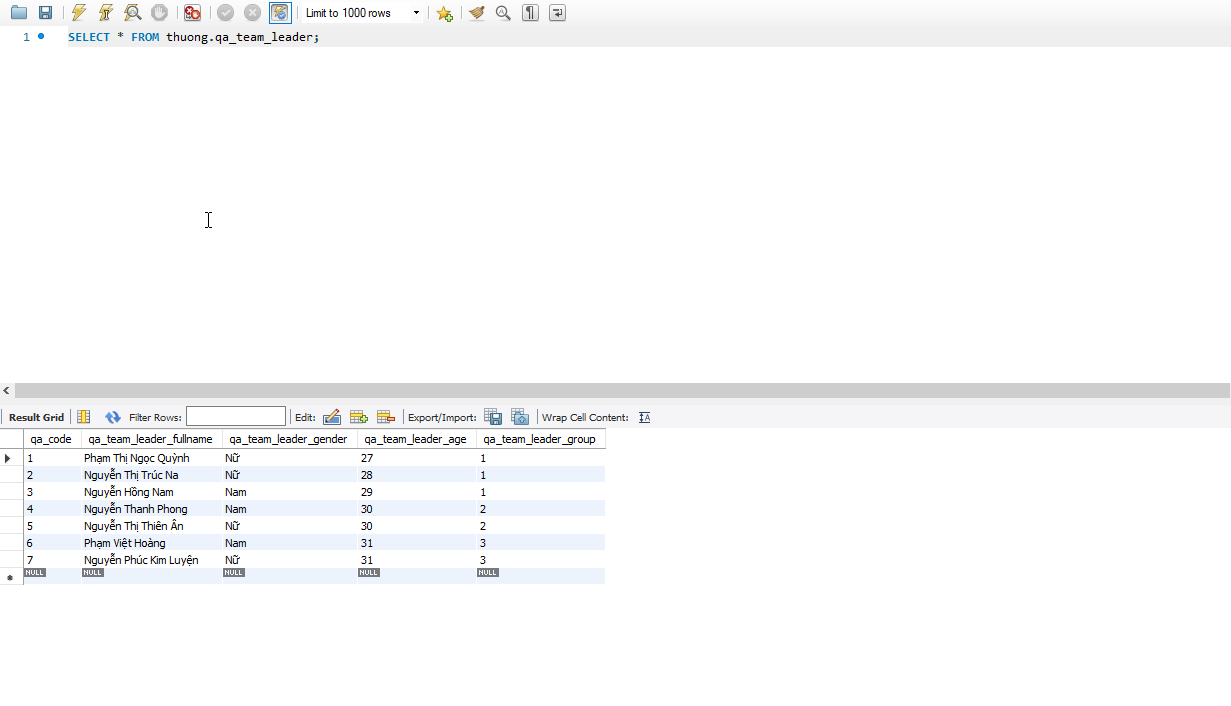Execute the SQL query with lightning icon
Image resolution: width=1231 pixels, height=706 pixels.
(x=79, y=13)
